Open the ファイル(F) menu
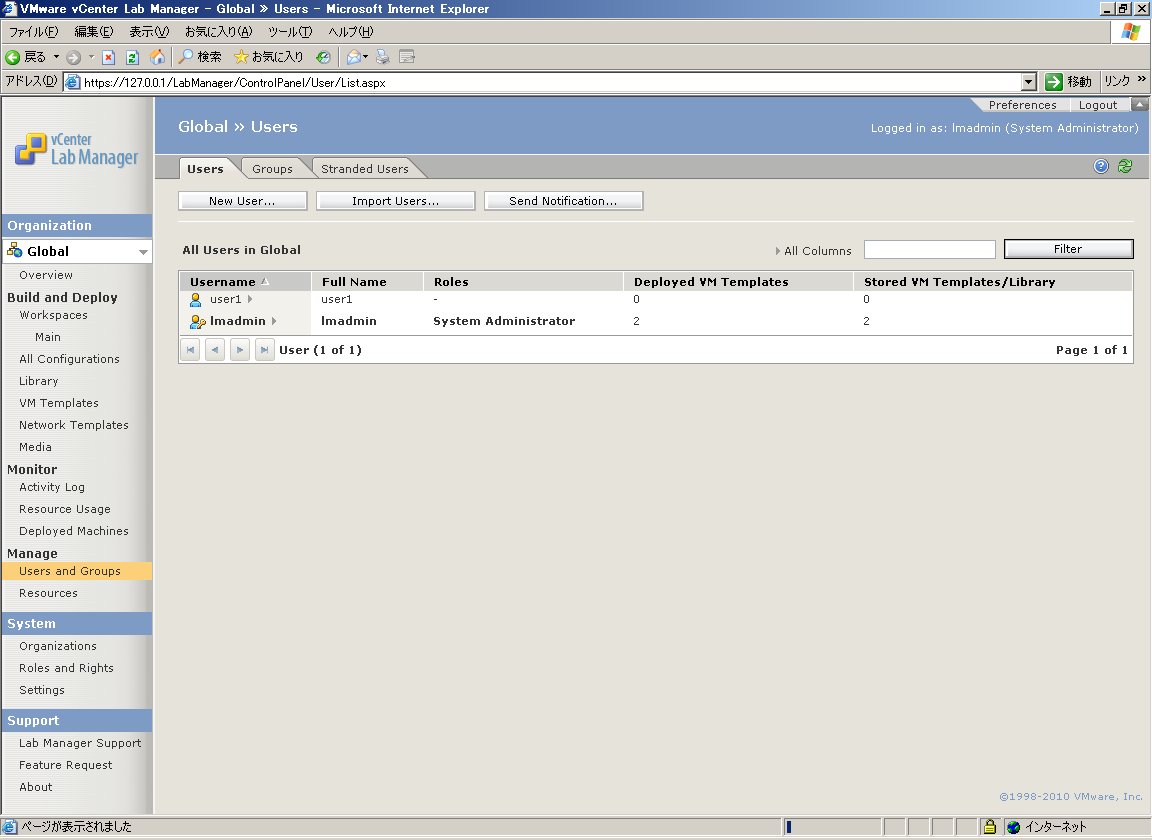 [33, 32]
